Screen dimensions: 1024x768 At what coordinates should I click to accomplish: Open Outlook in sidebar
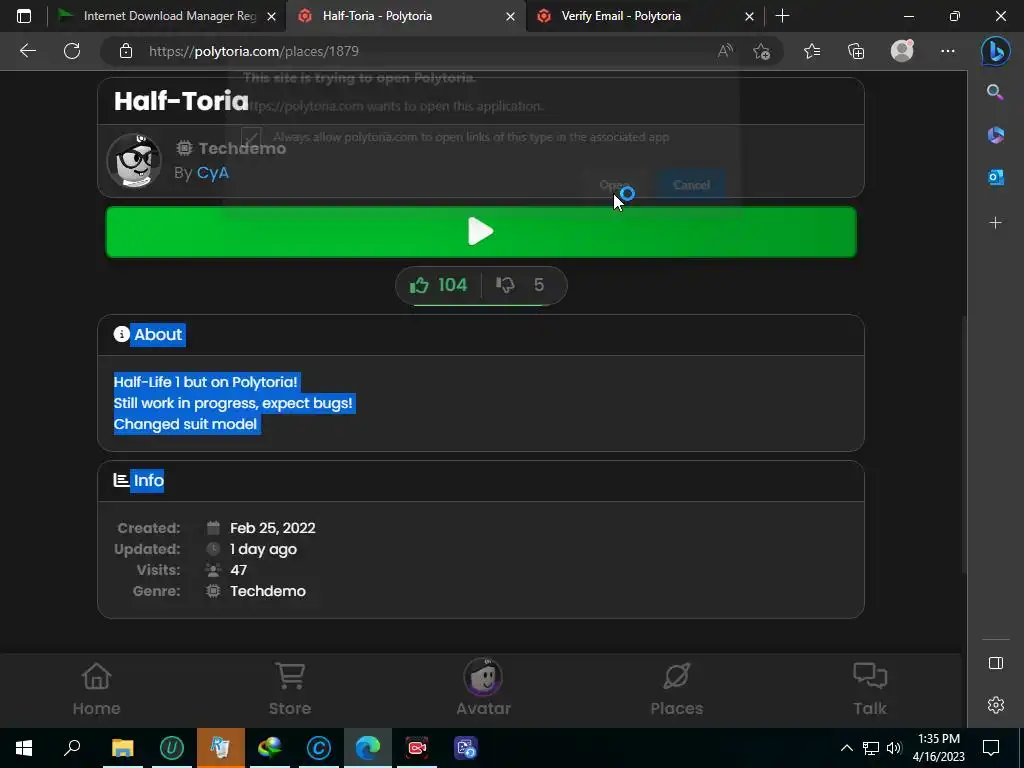click(x=995, y=176)
